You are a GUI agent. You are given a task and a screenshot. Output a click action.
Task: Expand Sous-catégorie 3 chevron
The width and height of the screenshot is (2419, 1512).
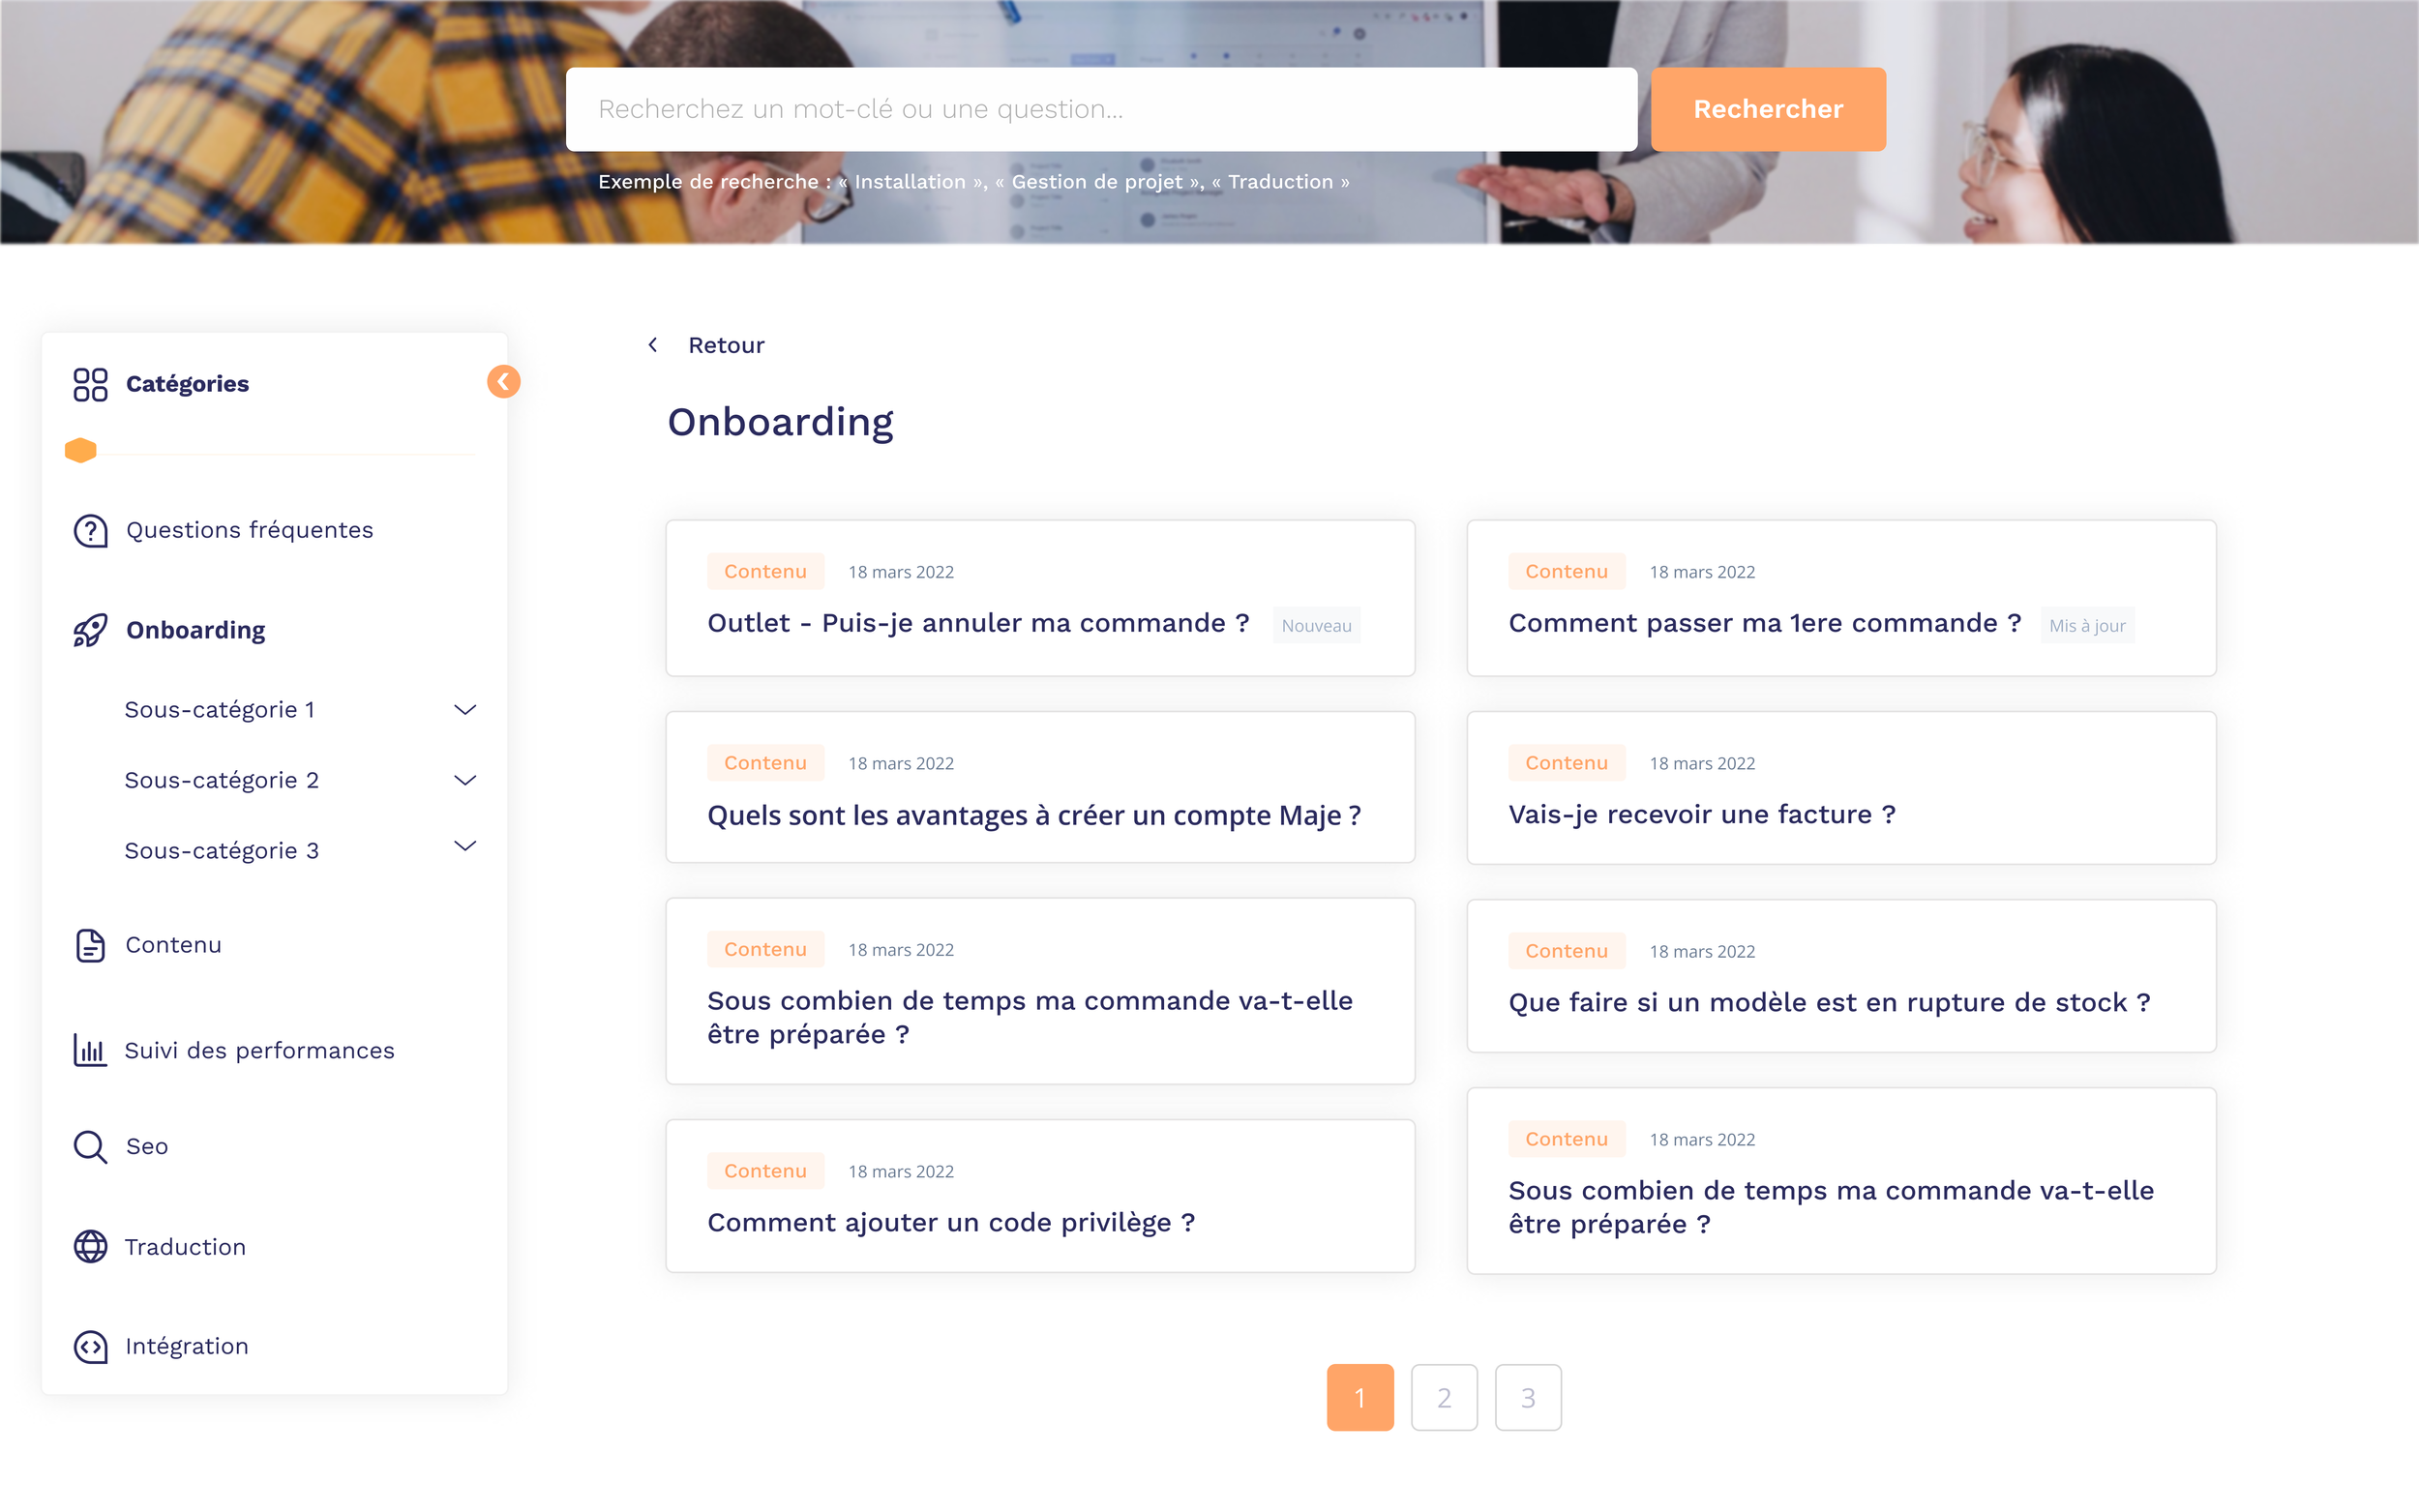click(x=465, y=846)
